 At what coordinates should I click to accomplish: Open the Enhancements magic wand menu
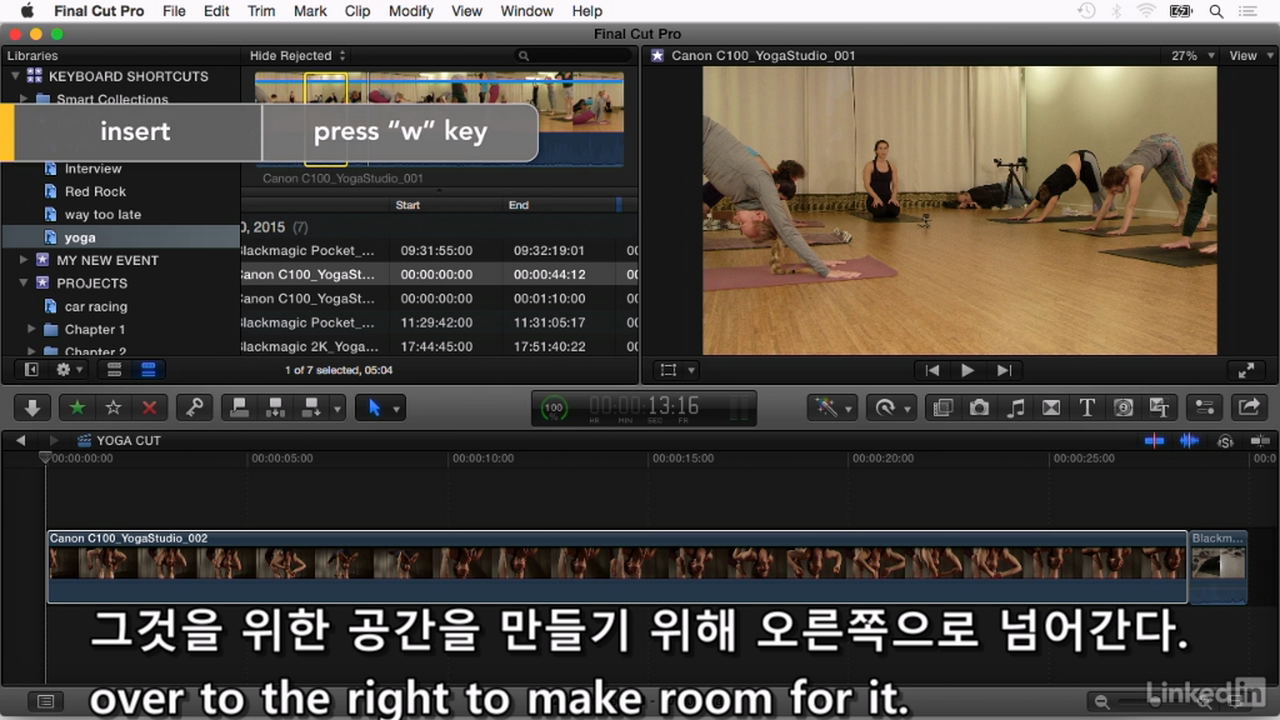click(833, 407)
